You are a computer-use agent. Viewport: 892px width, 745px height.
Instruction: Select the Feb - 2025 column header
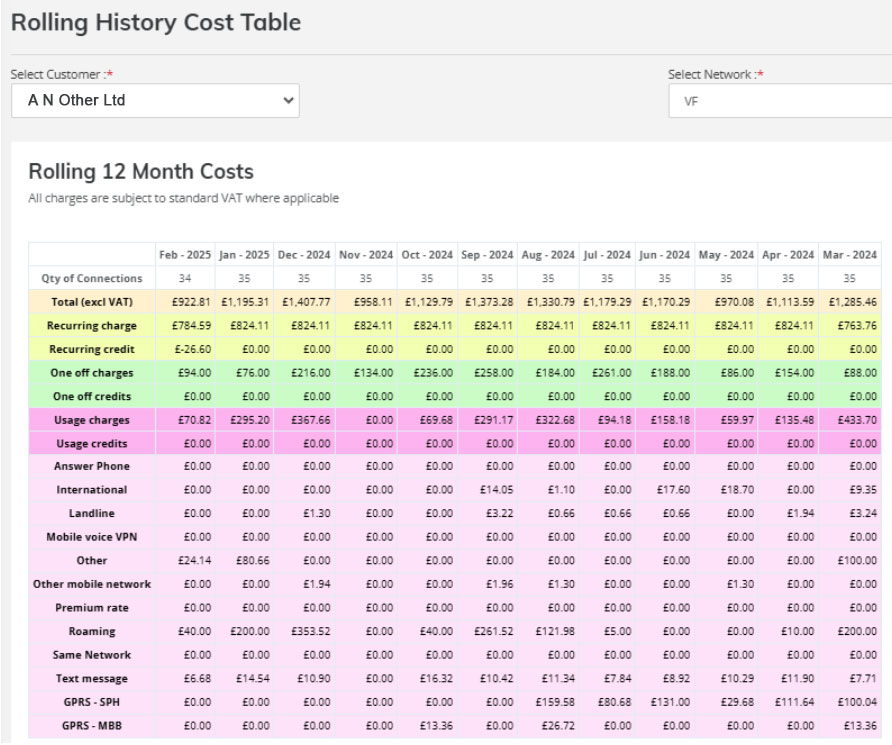pos(185,254)
